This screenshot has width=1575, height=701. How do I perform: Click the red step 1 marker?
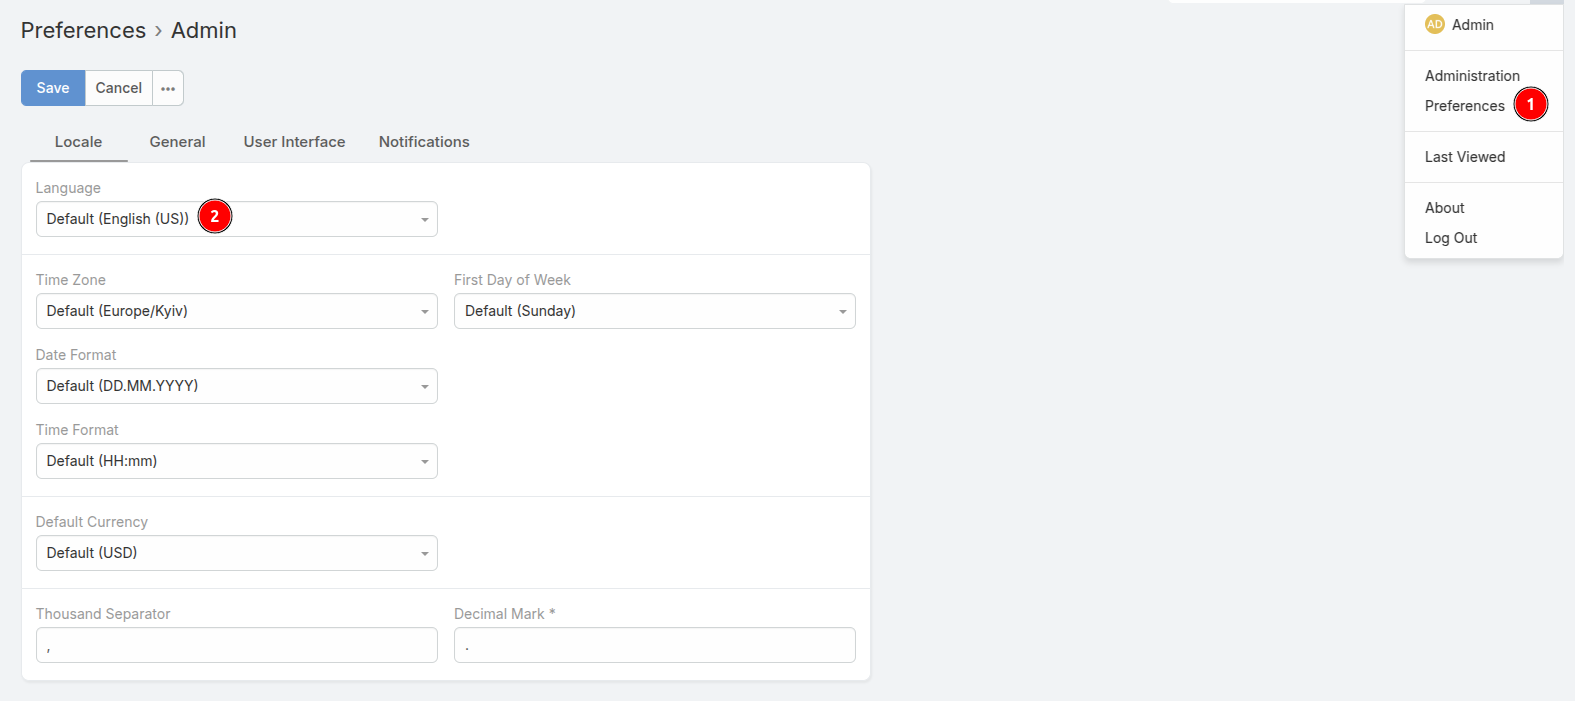[x=1530, y=104]
